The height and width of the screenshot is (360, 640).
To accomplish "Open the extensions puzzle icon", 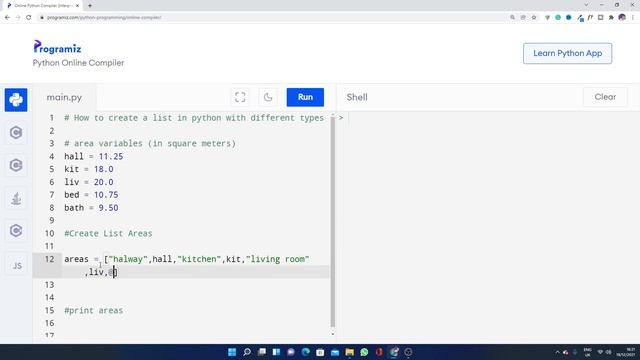I will point(611,18).
